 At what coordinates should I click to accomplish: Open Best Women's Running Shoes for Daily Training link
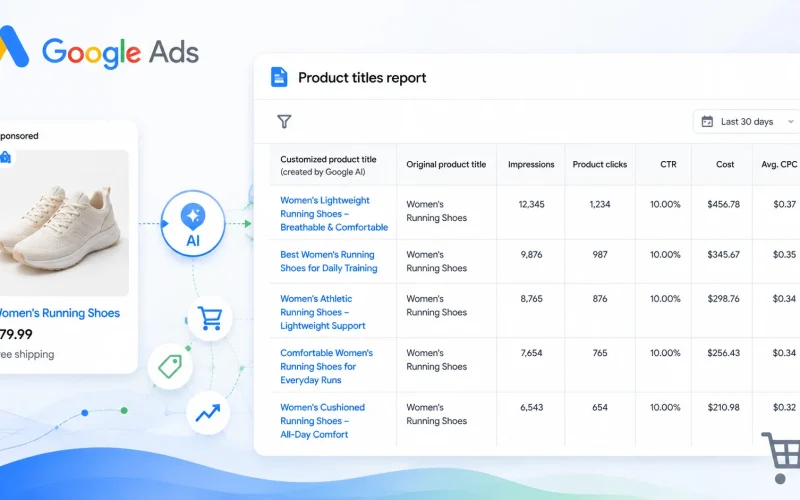click(x=329, y=261)
